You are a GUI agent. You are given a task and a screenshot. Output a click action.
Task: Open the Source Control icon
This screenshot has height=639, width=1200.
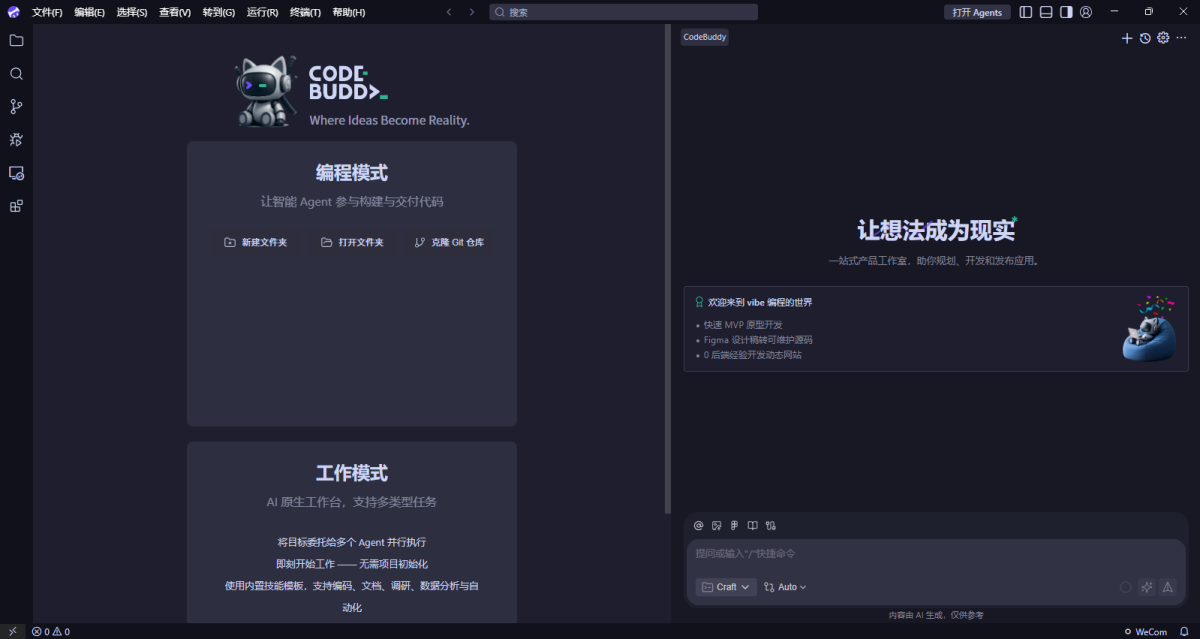(x=15, y=106)
